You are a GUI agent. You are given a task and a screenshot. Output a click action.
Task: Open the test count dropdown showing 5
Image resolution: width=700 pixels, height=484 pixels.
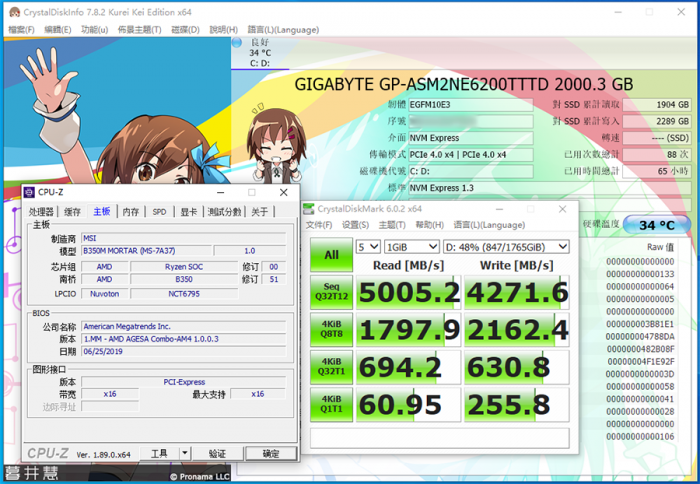coord(368,246)
